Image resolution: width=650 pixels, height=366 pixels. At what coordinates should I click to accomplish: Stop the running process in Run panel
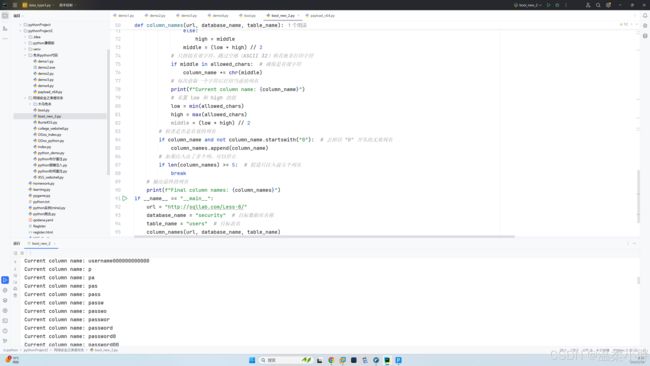tap(22, 253)
